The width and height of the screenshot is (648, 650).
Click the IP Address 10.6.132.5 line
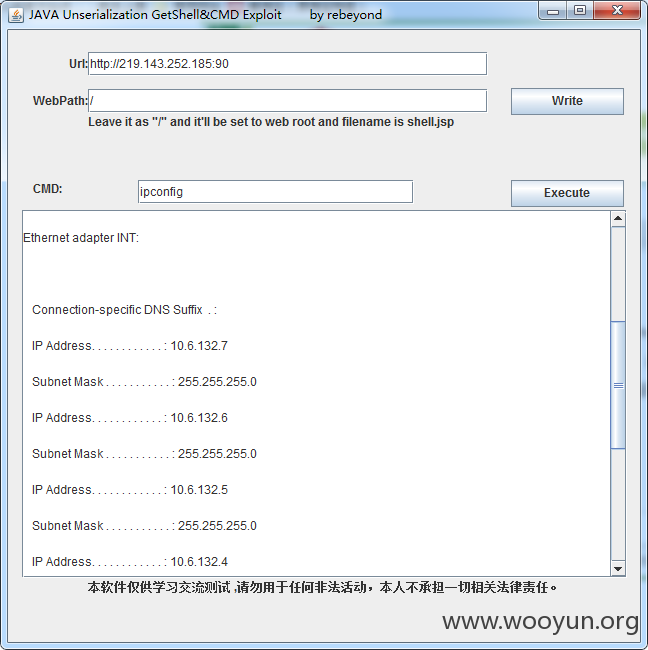point(130,490)
